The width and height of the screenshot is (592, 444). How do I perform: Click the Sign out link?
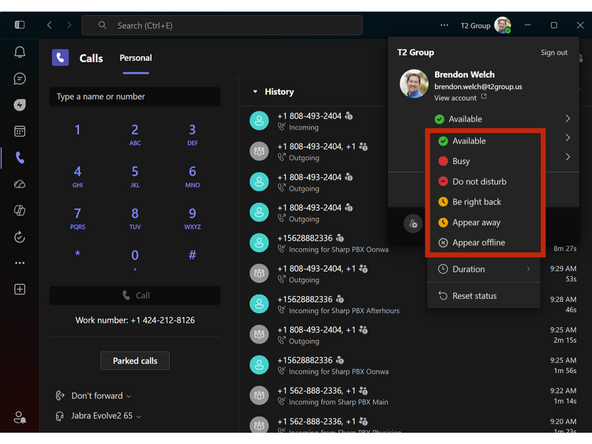pos(554,52)
